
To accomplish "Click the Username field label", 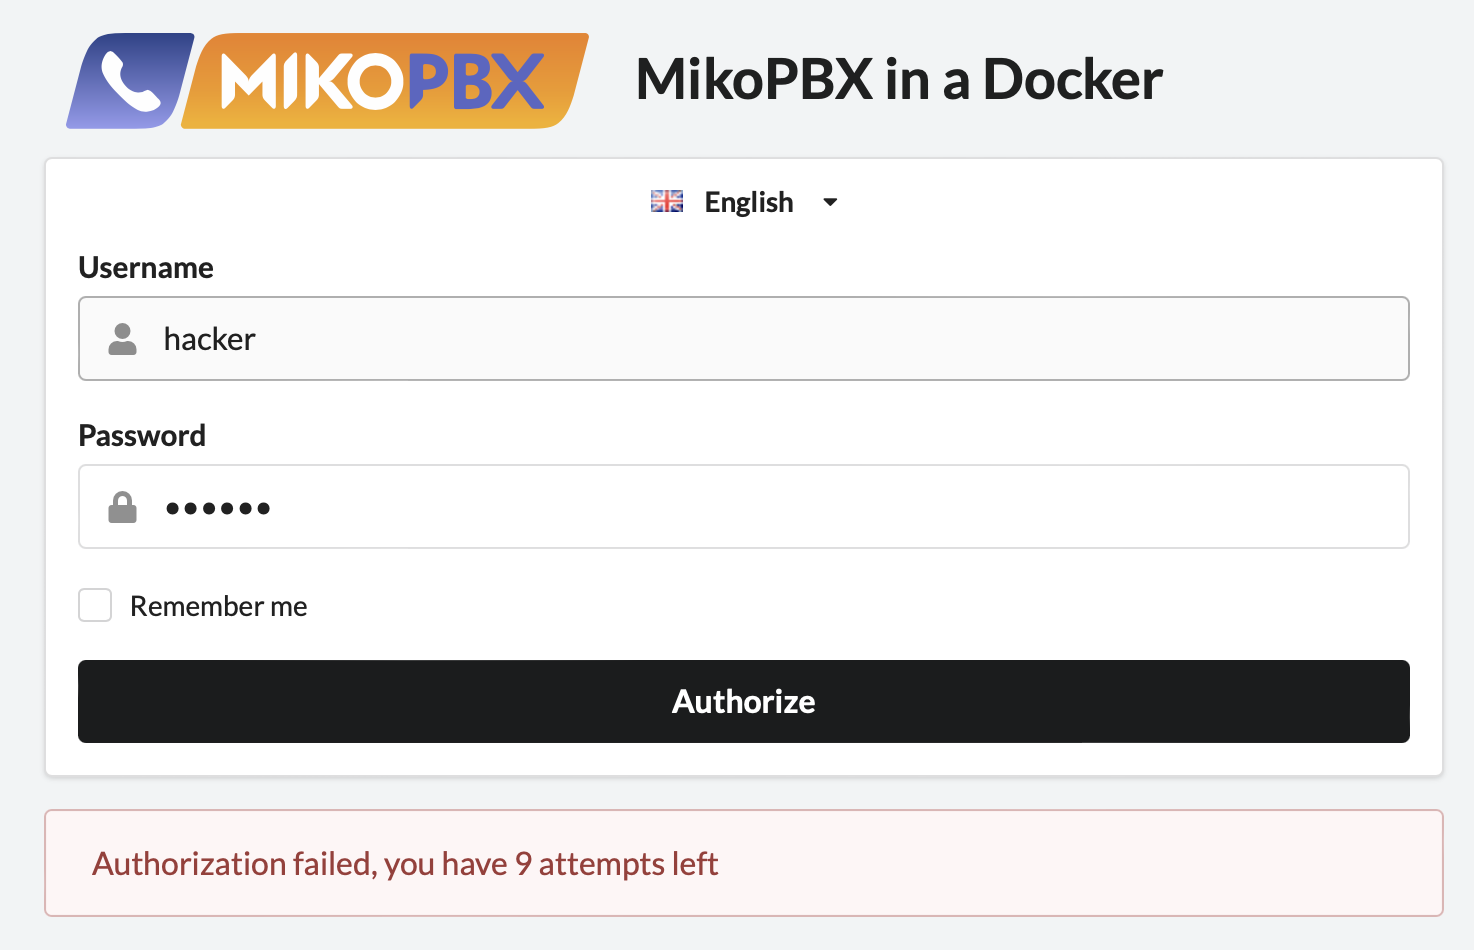I will pos(146,268).
